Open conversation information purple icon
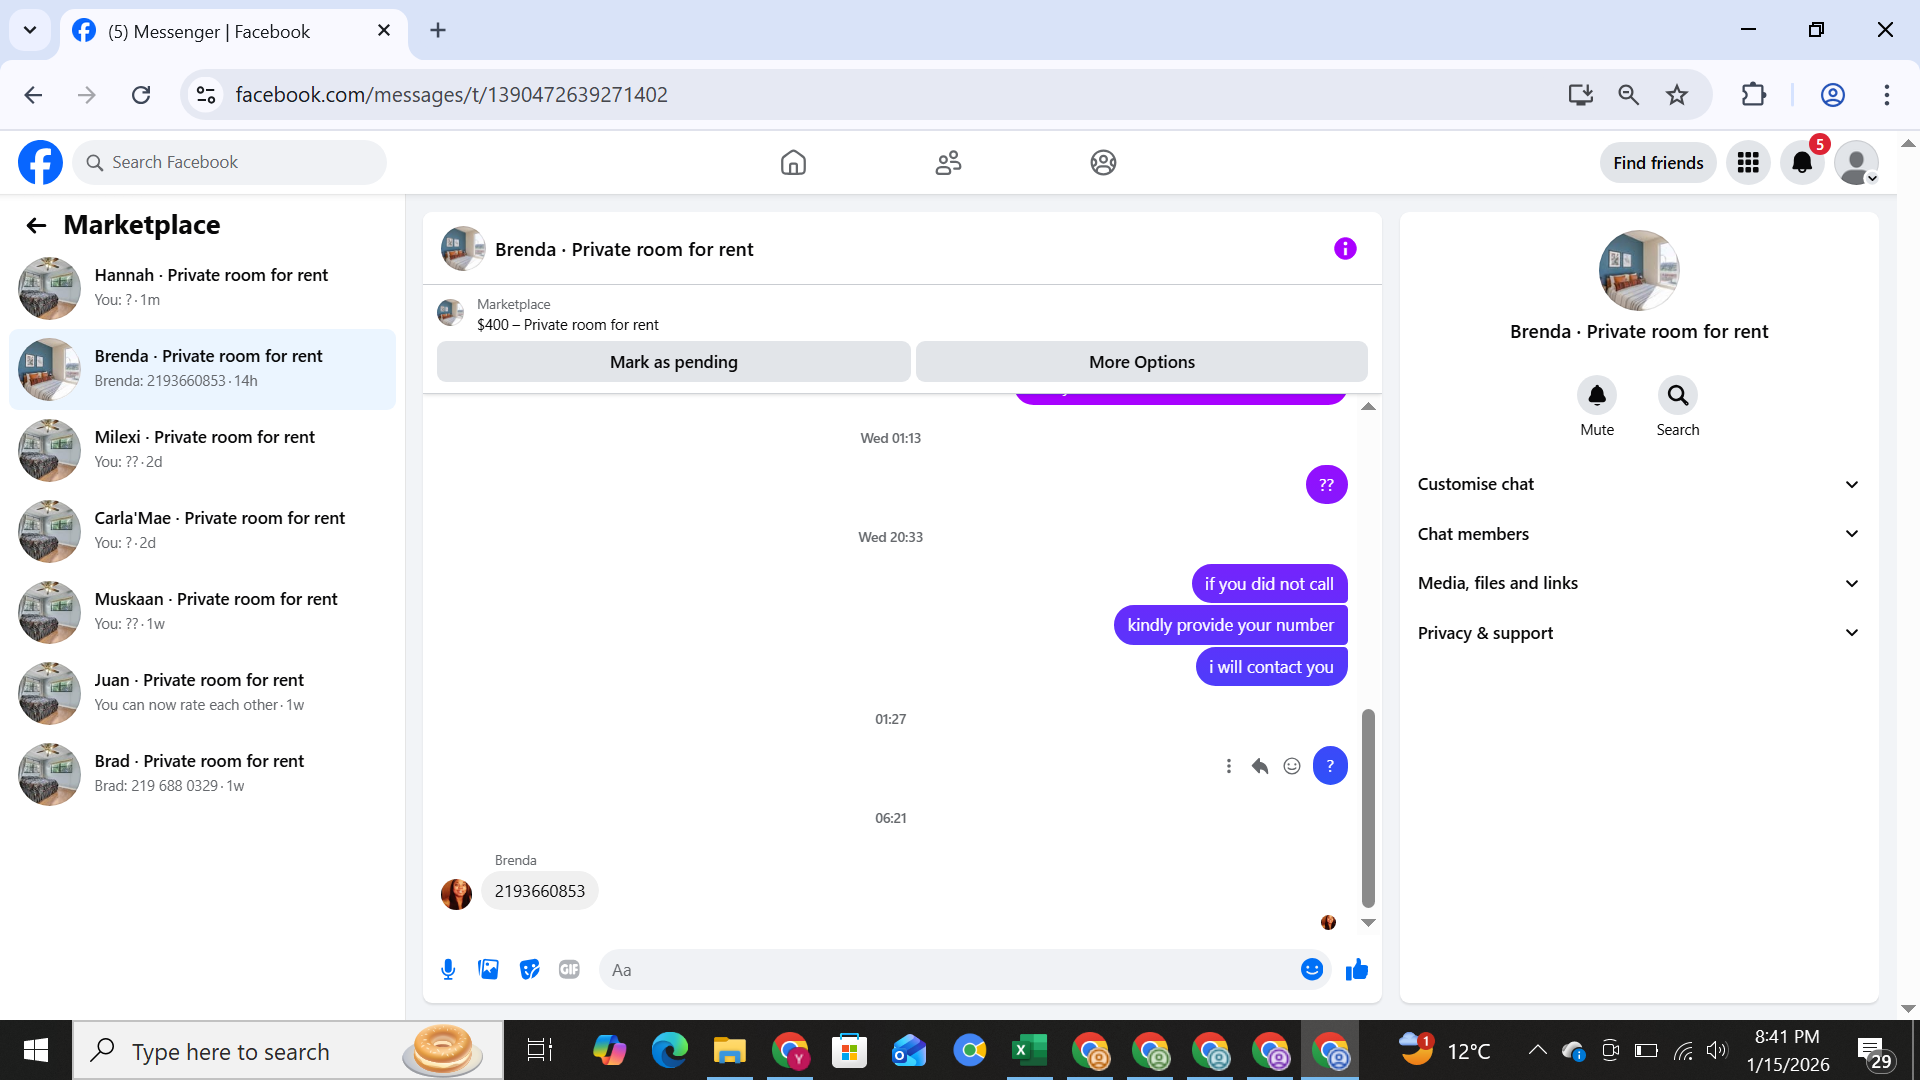This screenshot has height=1080, width=1920. [x=1345, y=249]
